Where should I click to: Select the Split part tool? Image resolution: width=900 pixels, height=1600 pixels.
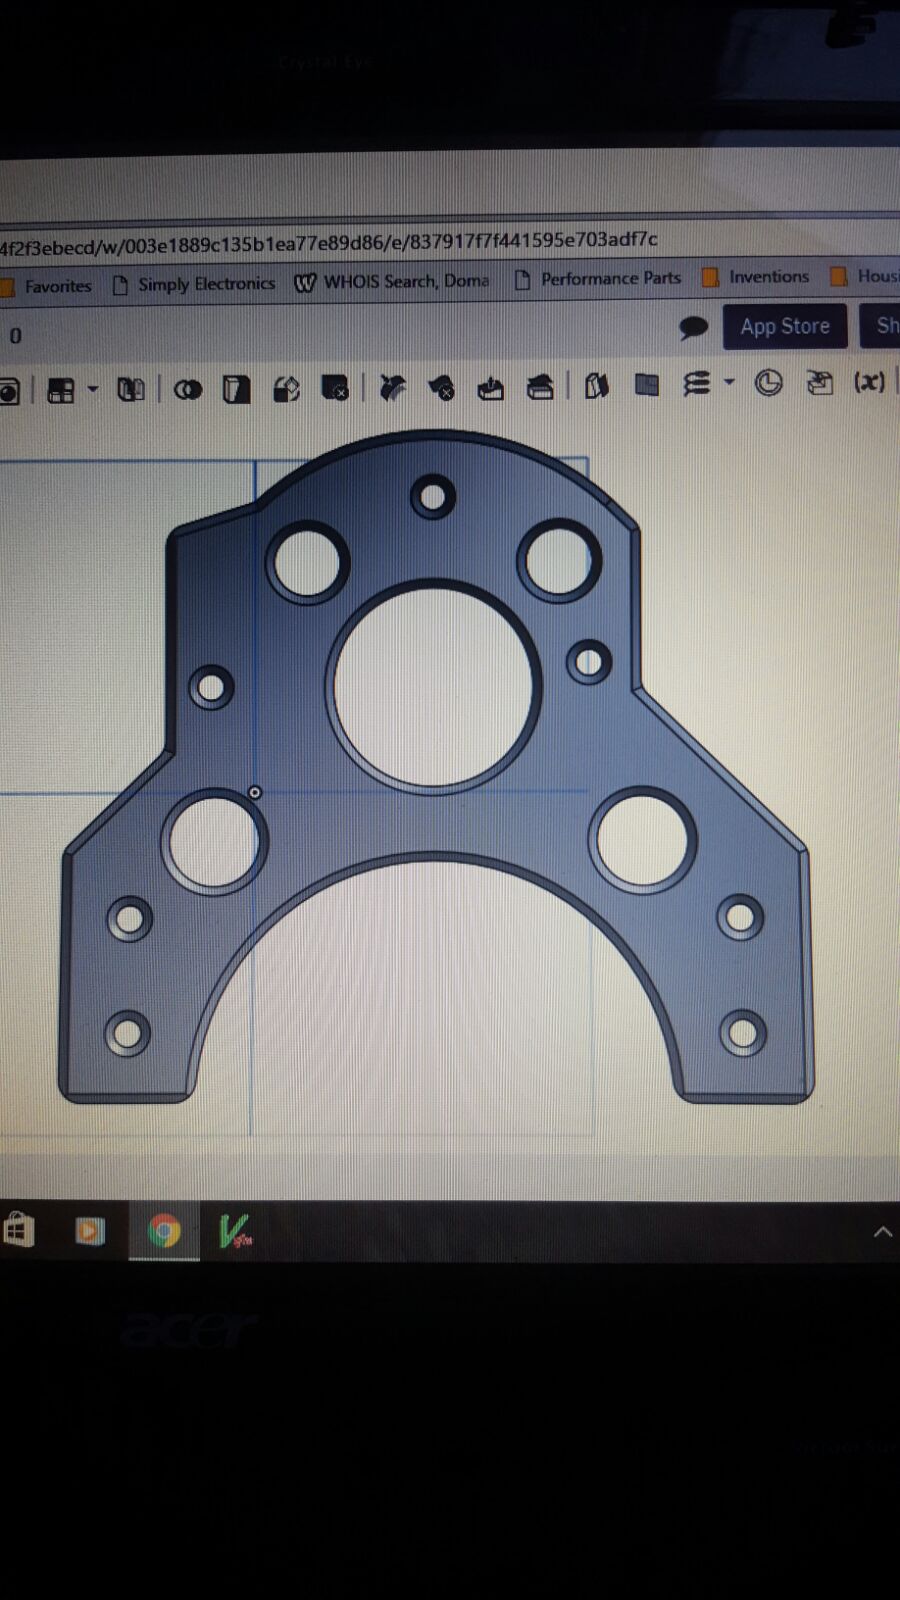236,389
